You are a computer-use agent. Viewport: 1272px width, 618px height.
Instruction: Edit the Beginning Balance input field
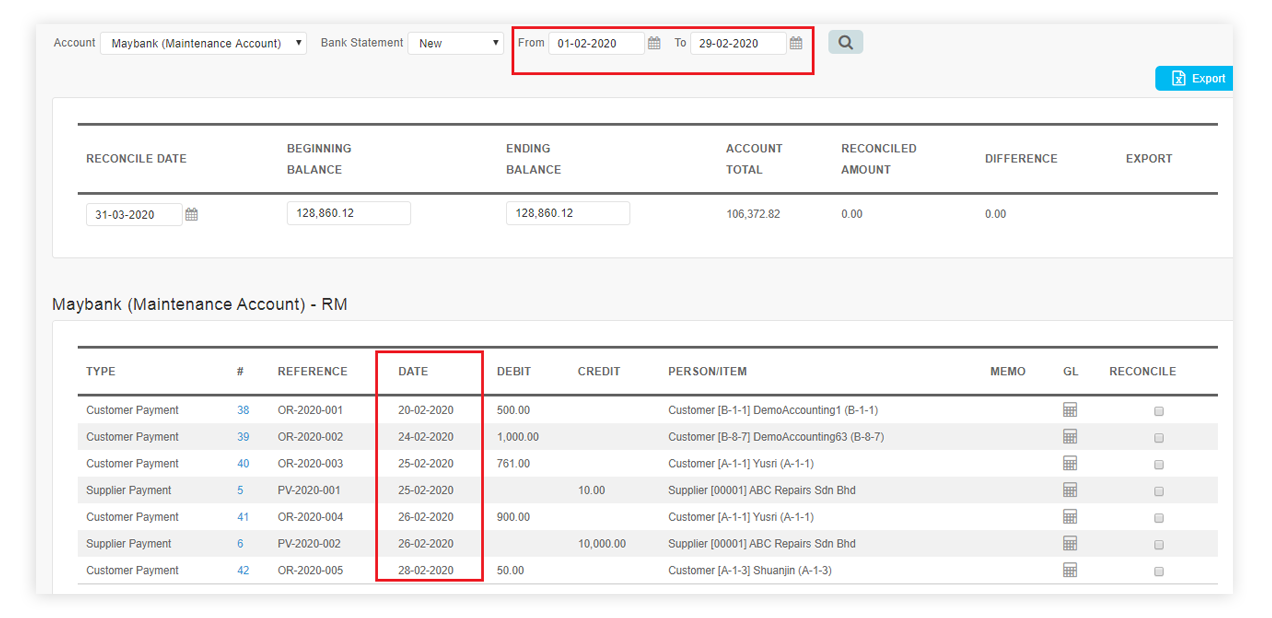point(348,213)
